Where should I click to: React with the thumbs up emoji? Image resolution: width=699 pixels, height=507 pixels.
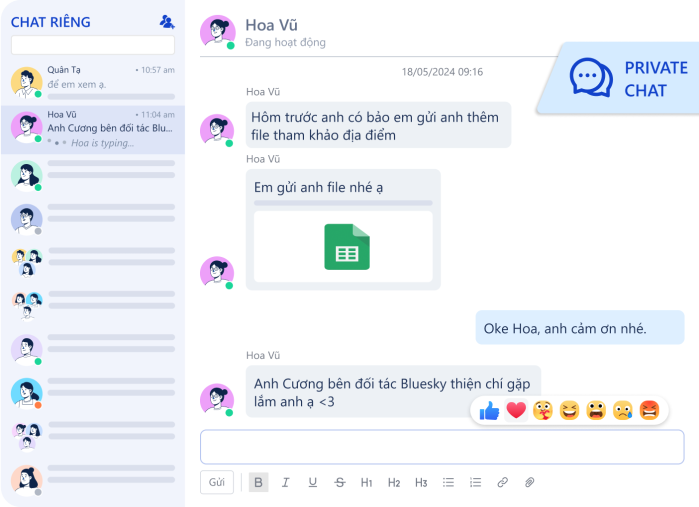click(x=489, y=411)
